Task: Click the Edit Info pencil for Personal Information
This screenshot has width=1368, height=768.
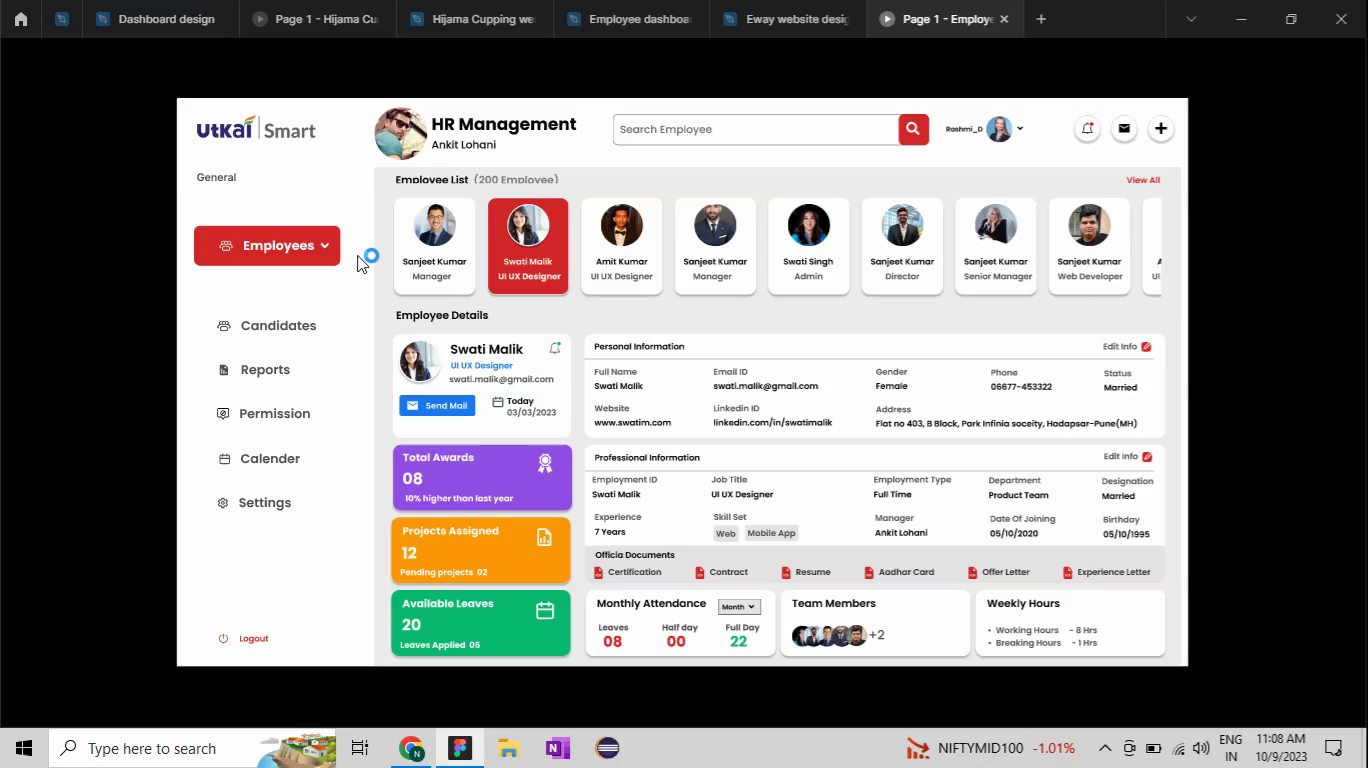Action: (1144, 346)
